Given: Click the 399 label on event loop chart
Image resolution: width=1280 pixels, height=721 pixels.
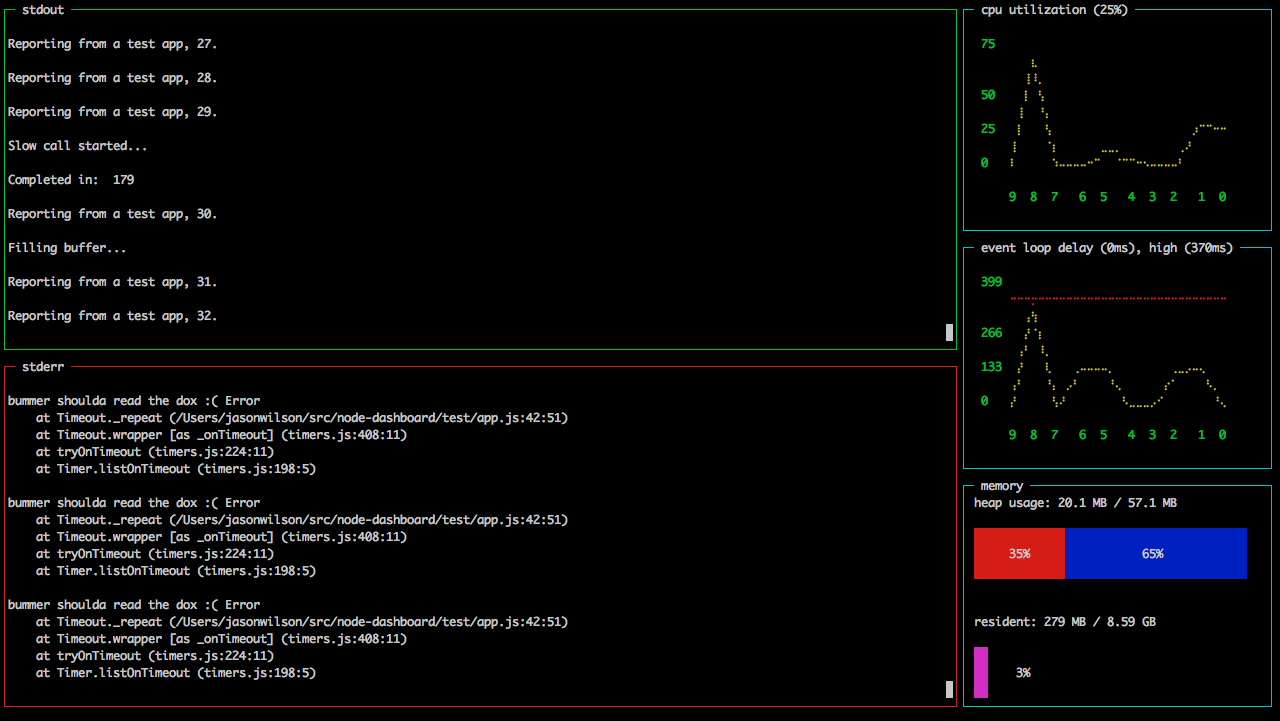Looking at the screenshot, I should point(991,282).
